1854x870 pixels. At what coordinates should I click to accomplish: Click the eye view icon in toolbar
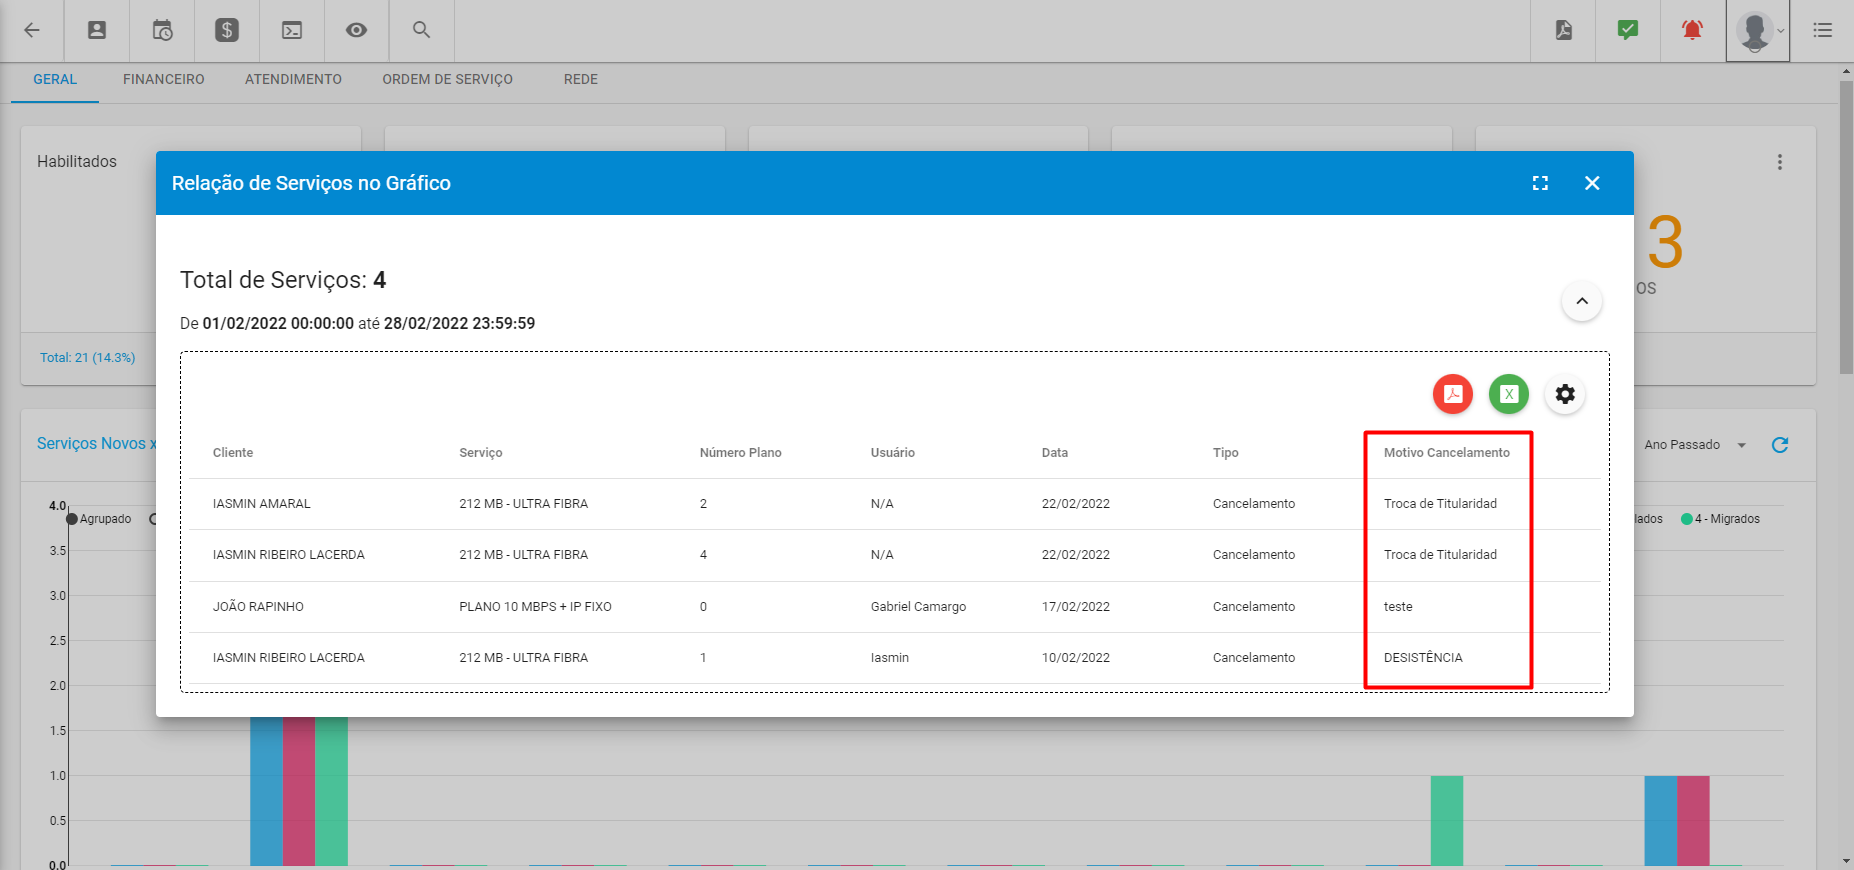[356, 30]
